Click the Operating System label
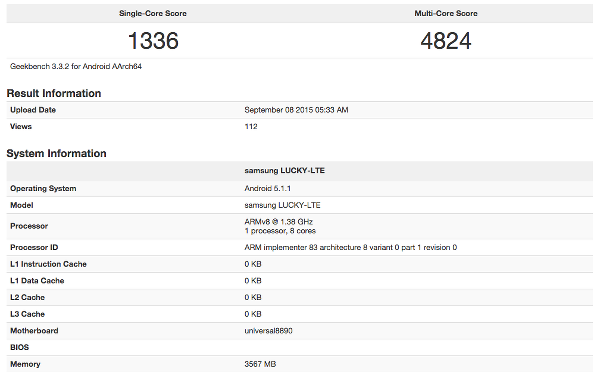 pyautogui.click(x=43, y=189)
